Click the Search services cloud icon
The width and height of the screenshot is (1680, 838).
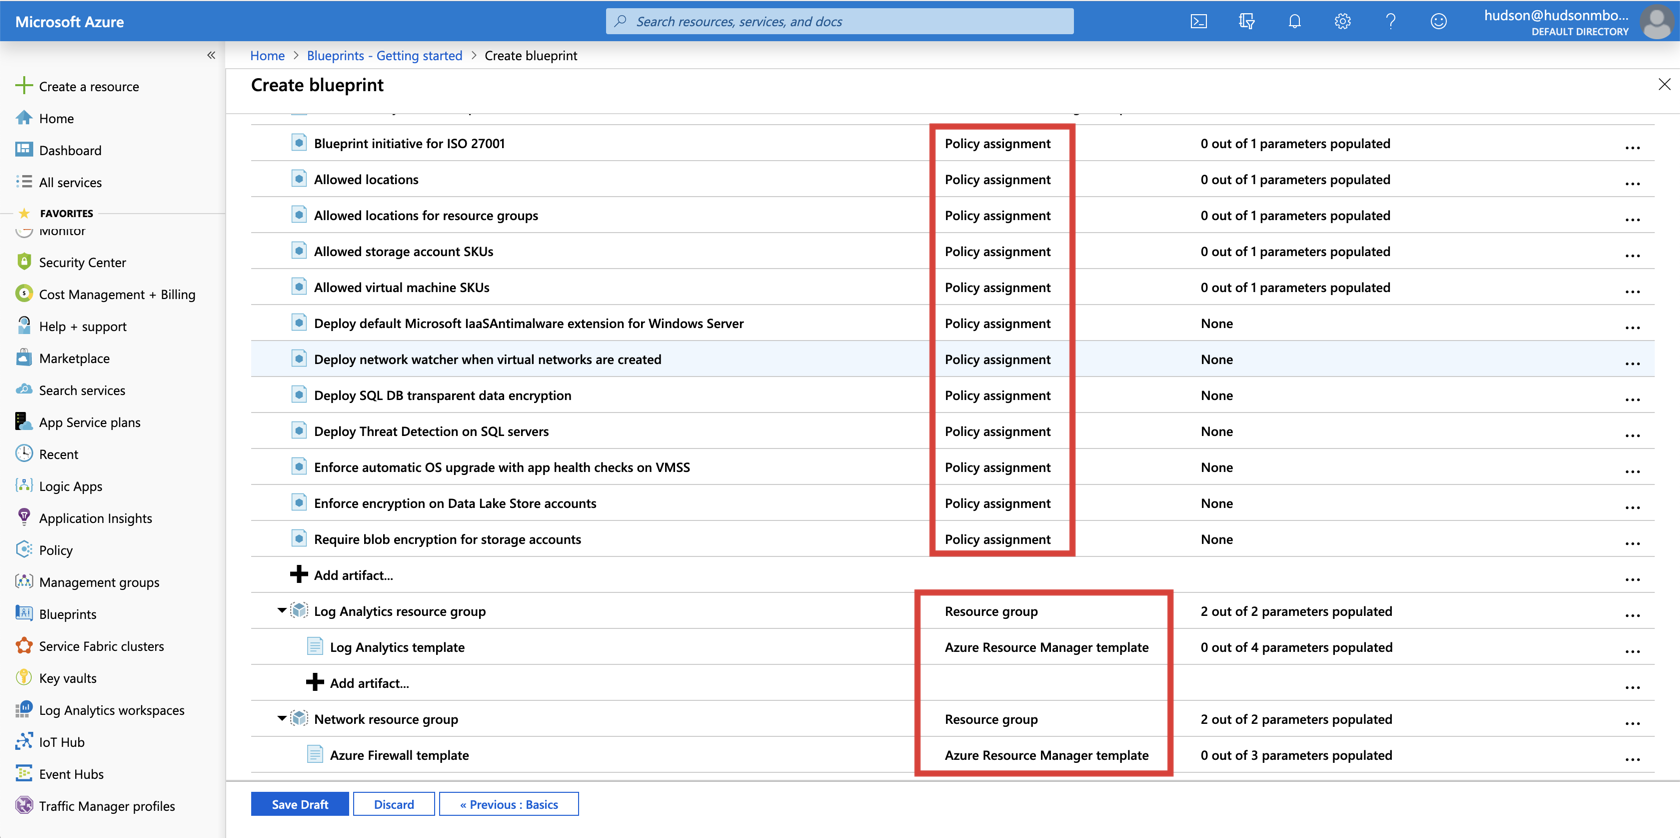tap(24, 390)
